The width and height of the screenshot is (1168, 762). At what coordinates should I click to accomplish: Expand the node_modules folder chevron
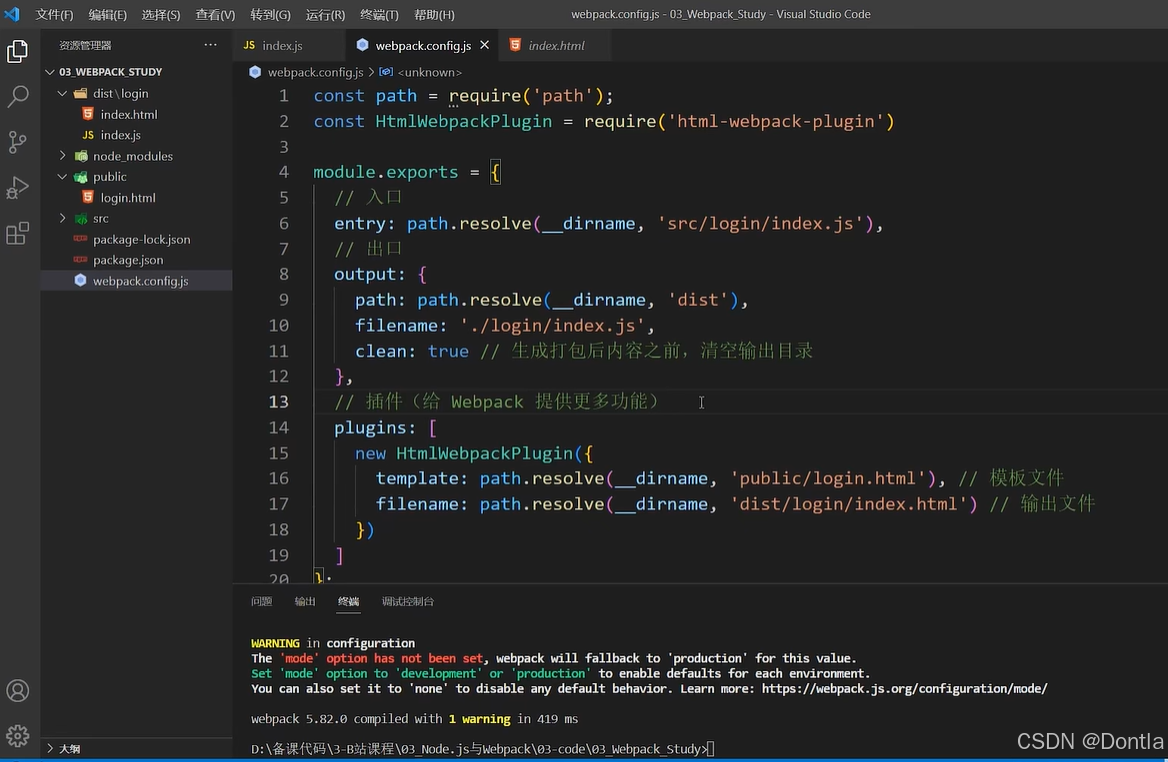coord(63,156)
